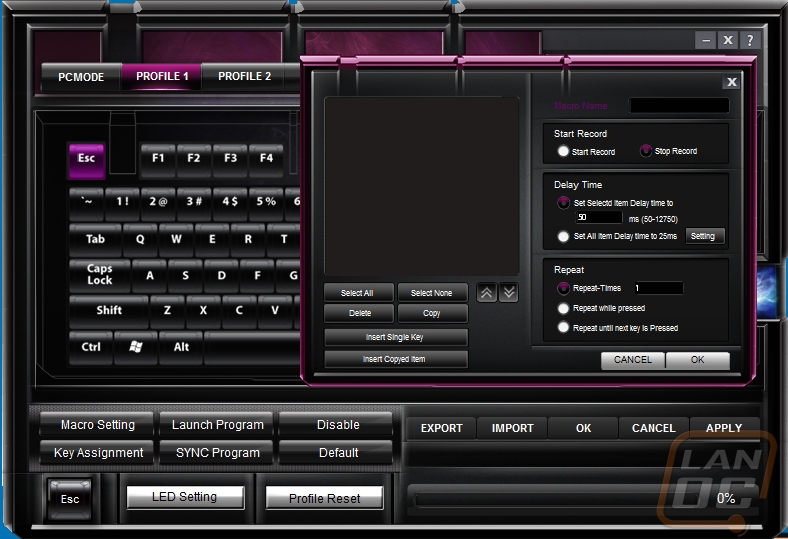This screenshot has height=539, width=788.
Task: Open Macro Setting
Action: (x=97, y=425)
